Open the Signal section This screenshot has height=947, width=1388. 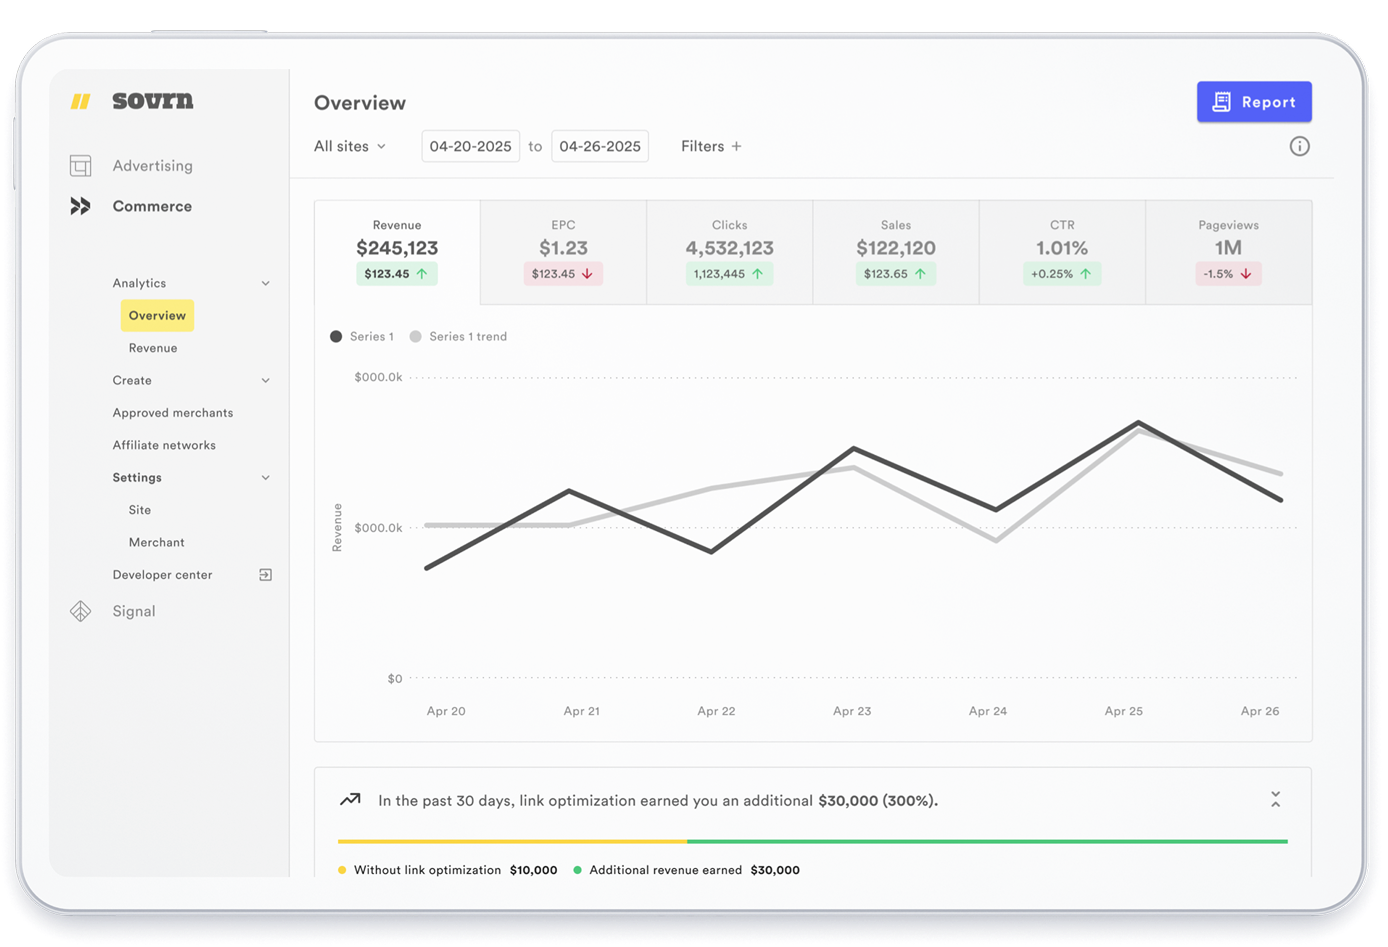(x=134, y=611)
